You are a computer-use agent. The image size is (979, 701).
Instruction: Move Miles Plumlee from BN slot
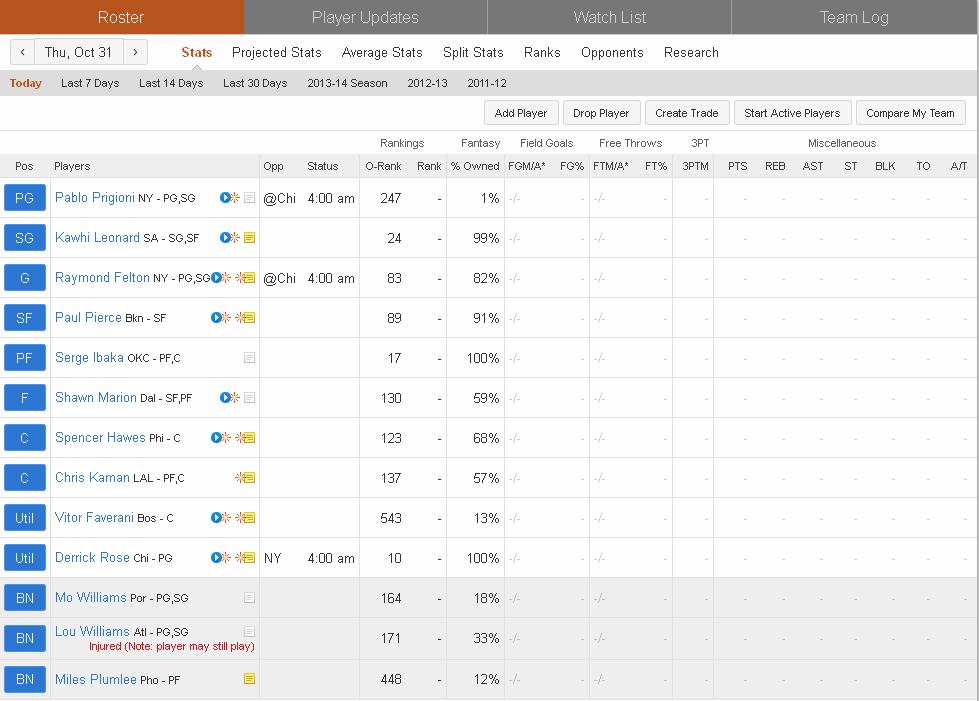(x=24, y=679)
